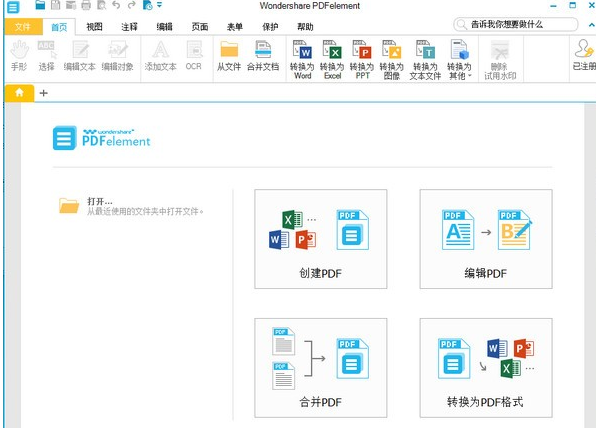Select the 转换为 PPT conversion tool

click(362, 59)
